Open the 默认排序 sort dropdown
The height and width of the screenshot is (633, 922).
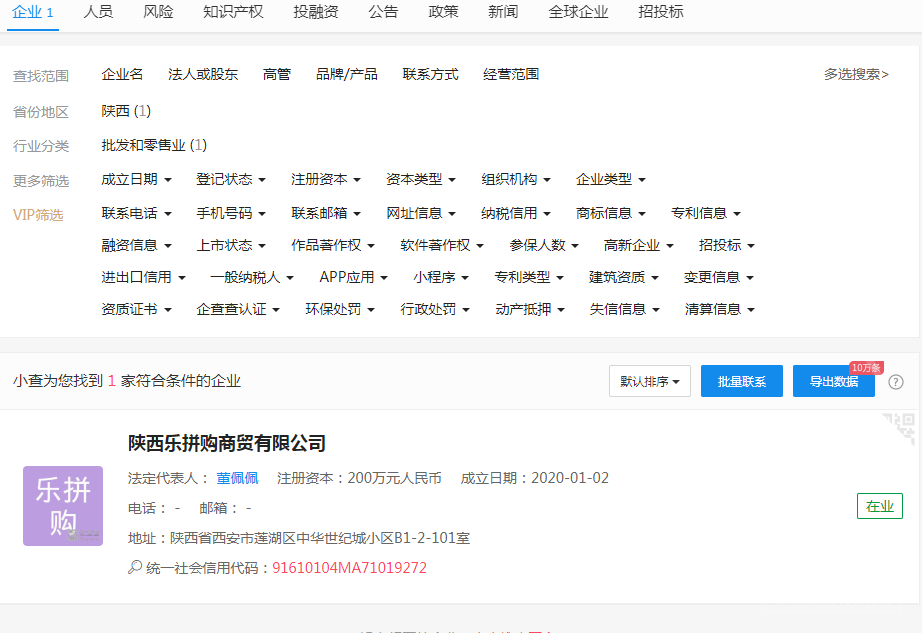coord(649,382)
